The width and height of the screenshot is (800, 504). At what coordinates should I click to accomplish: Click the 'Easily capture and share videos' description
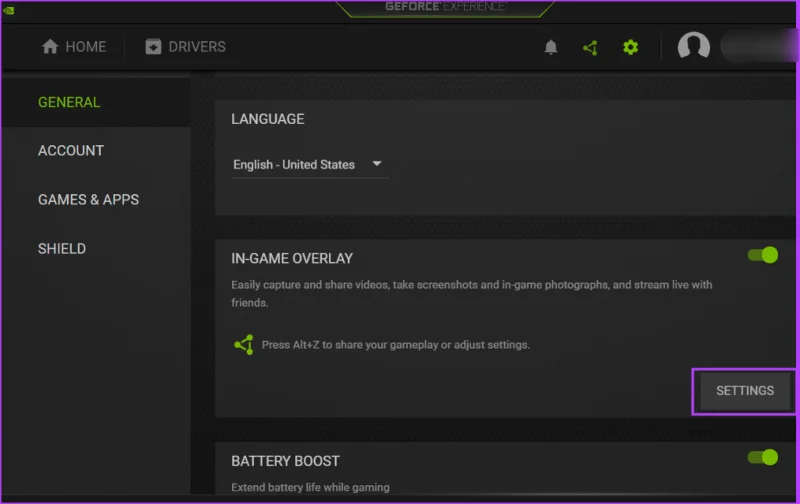[471, 293]
